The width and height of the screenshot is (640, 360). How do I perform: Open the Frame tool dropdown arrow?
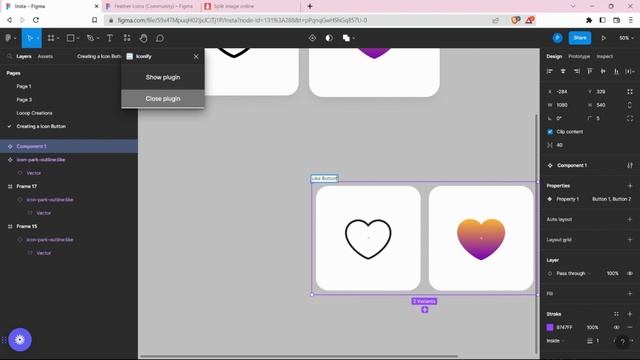tap(58, 38)
